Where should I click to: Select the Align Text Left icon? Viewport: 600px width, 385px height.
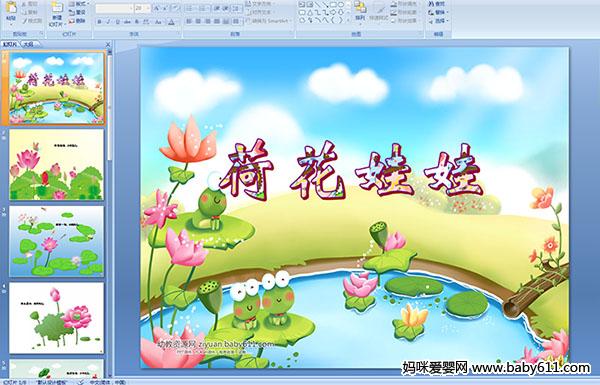pyautogui.click(x=189, y=21)
